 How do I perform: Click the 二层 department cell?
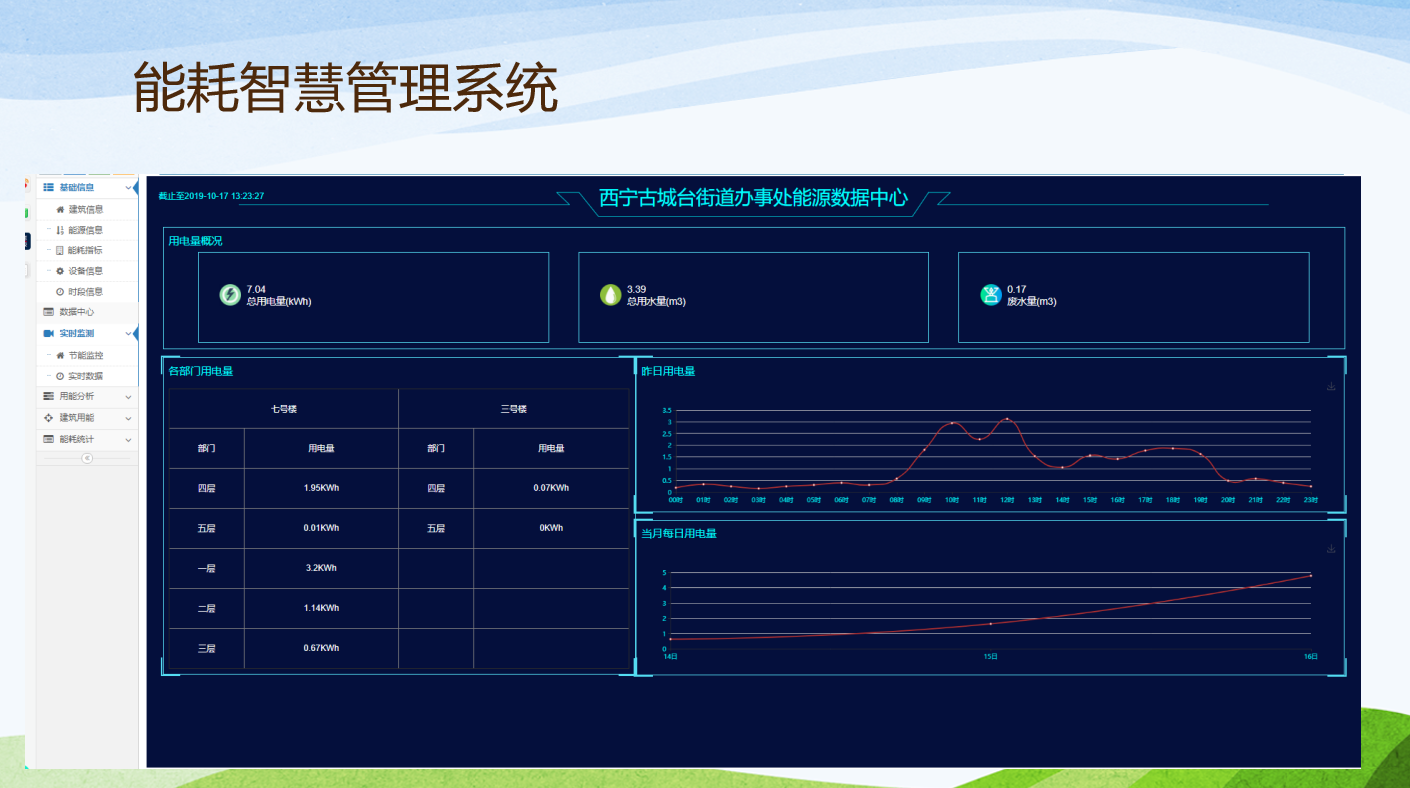coord(206,608)
